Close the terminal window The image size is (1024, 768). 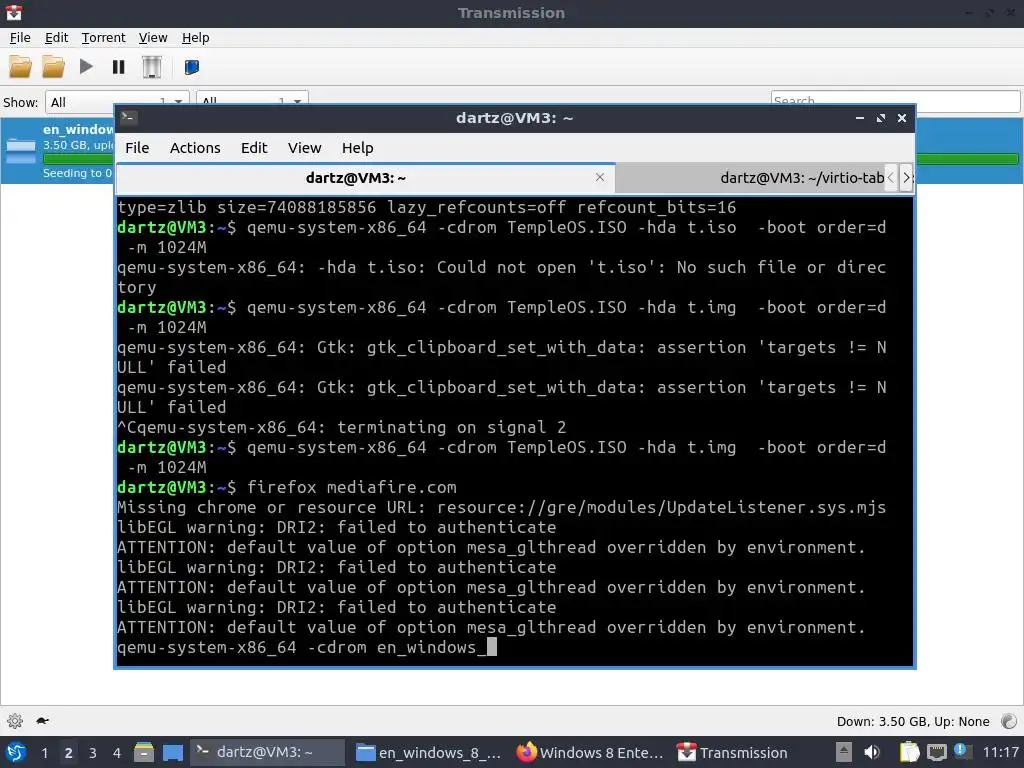click(x=902, y=118)
